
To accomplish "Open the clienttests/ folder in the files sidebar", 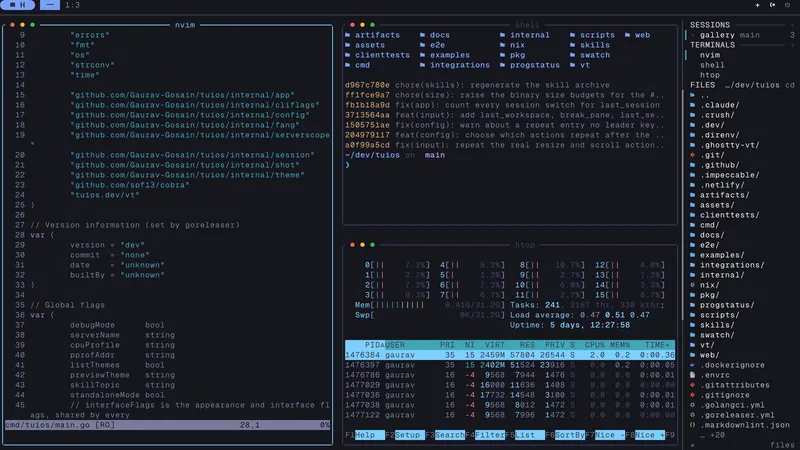I will [729, 215].
